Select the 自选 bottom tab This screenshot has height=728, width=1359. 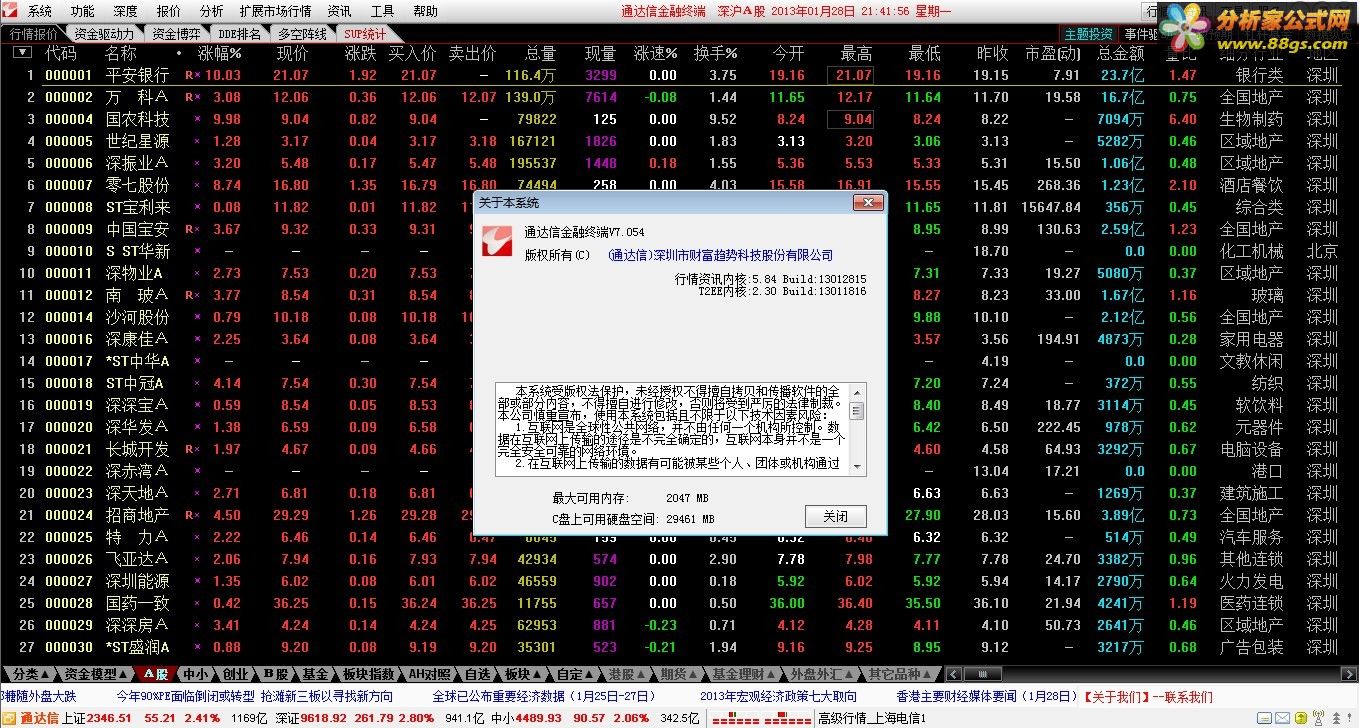[x=478, y=674]
